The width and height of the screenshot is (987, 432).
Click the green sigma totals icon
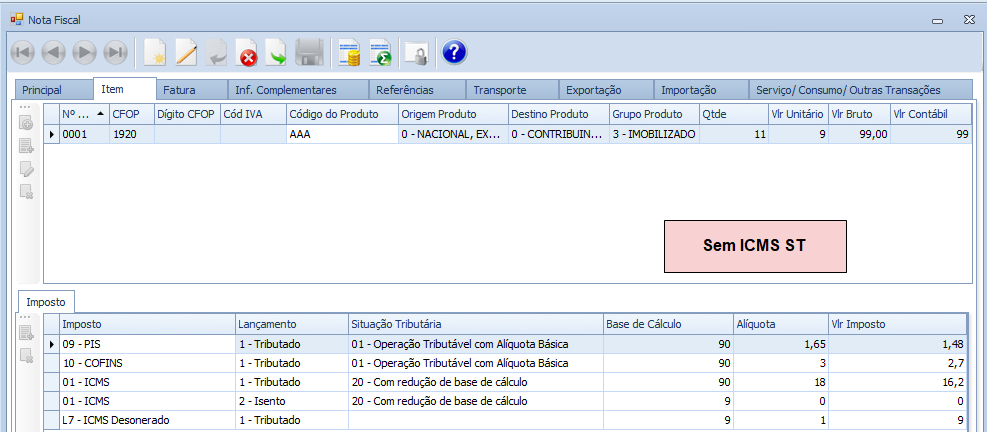(379, 52)
